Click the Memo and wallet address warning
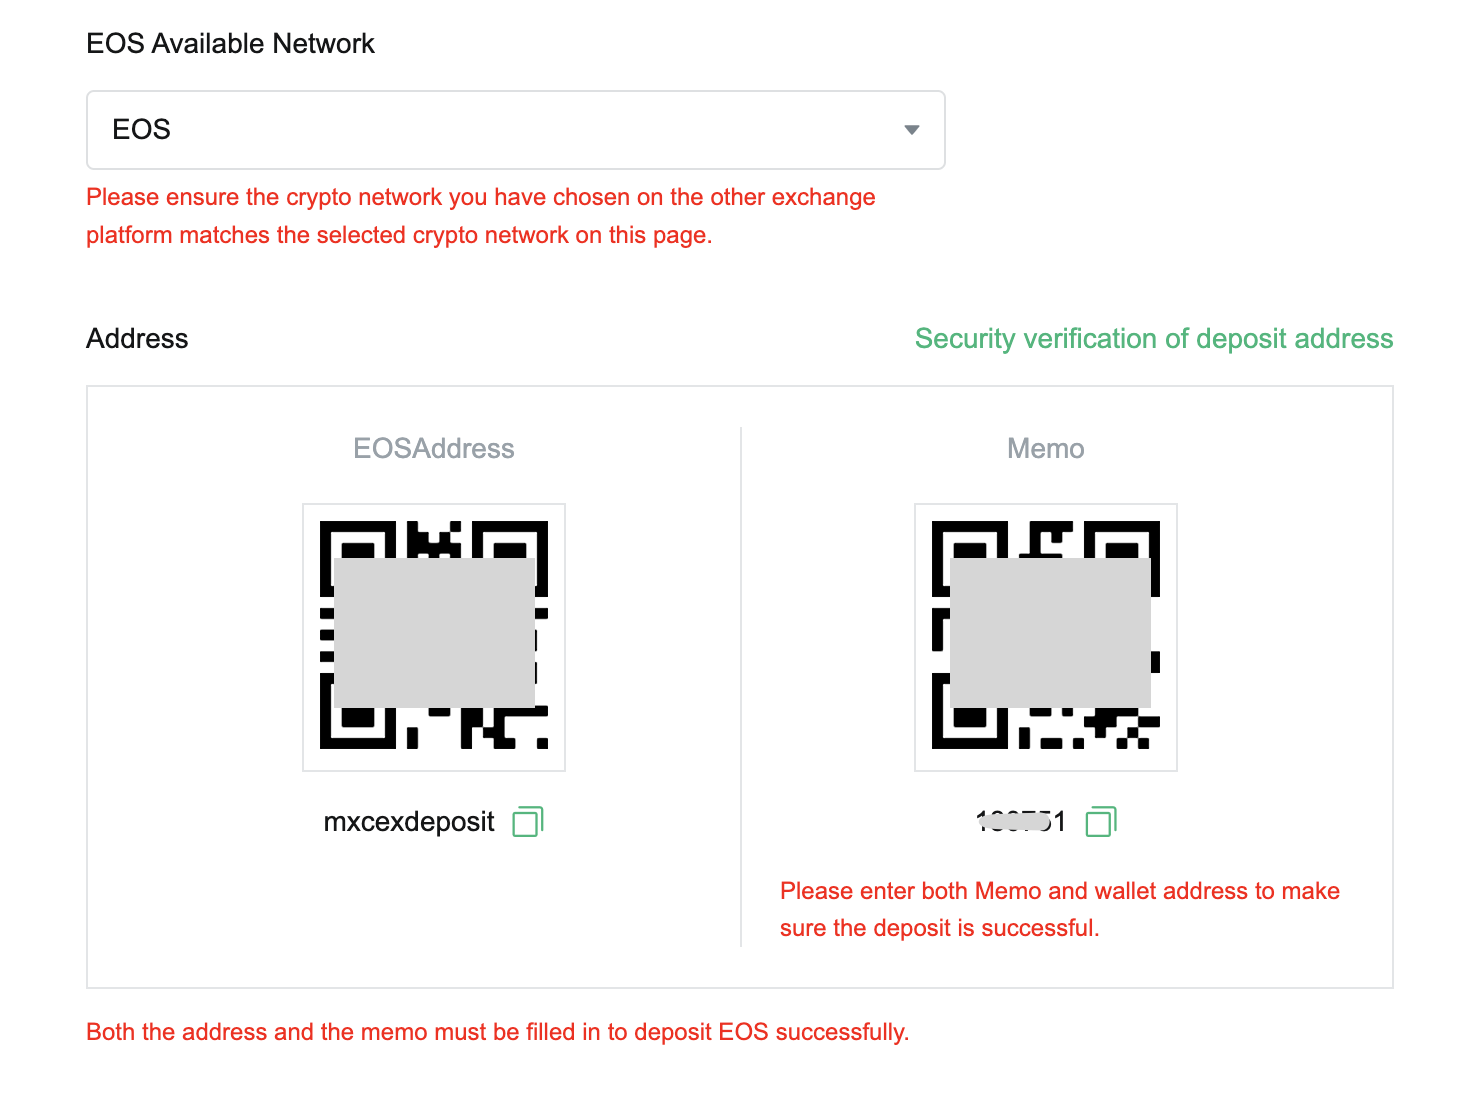1484x1102 pixels. [1060, 909]
